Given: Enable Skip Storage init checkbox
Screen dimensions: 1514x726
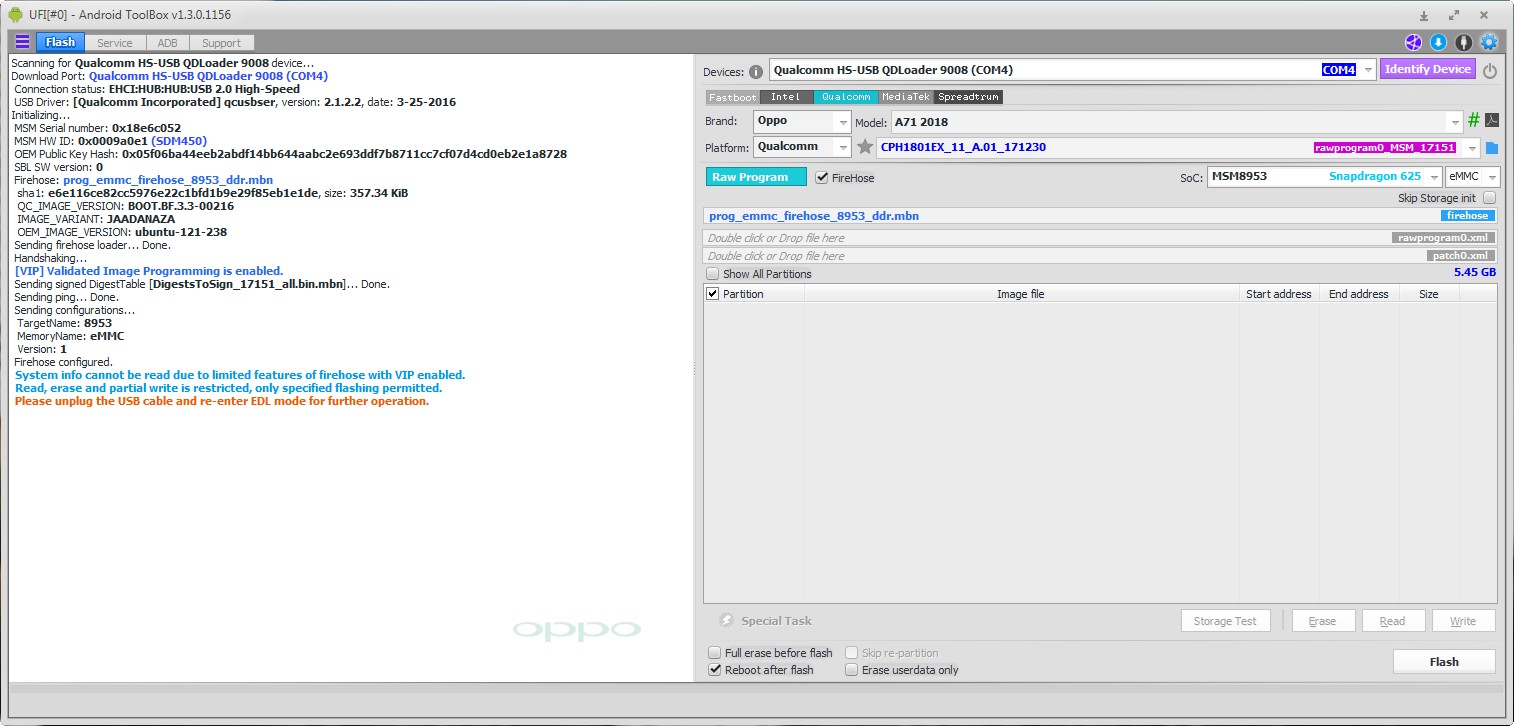Looking at the screenshot, I should click(x=1489, y=198).
